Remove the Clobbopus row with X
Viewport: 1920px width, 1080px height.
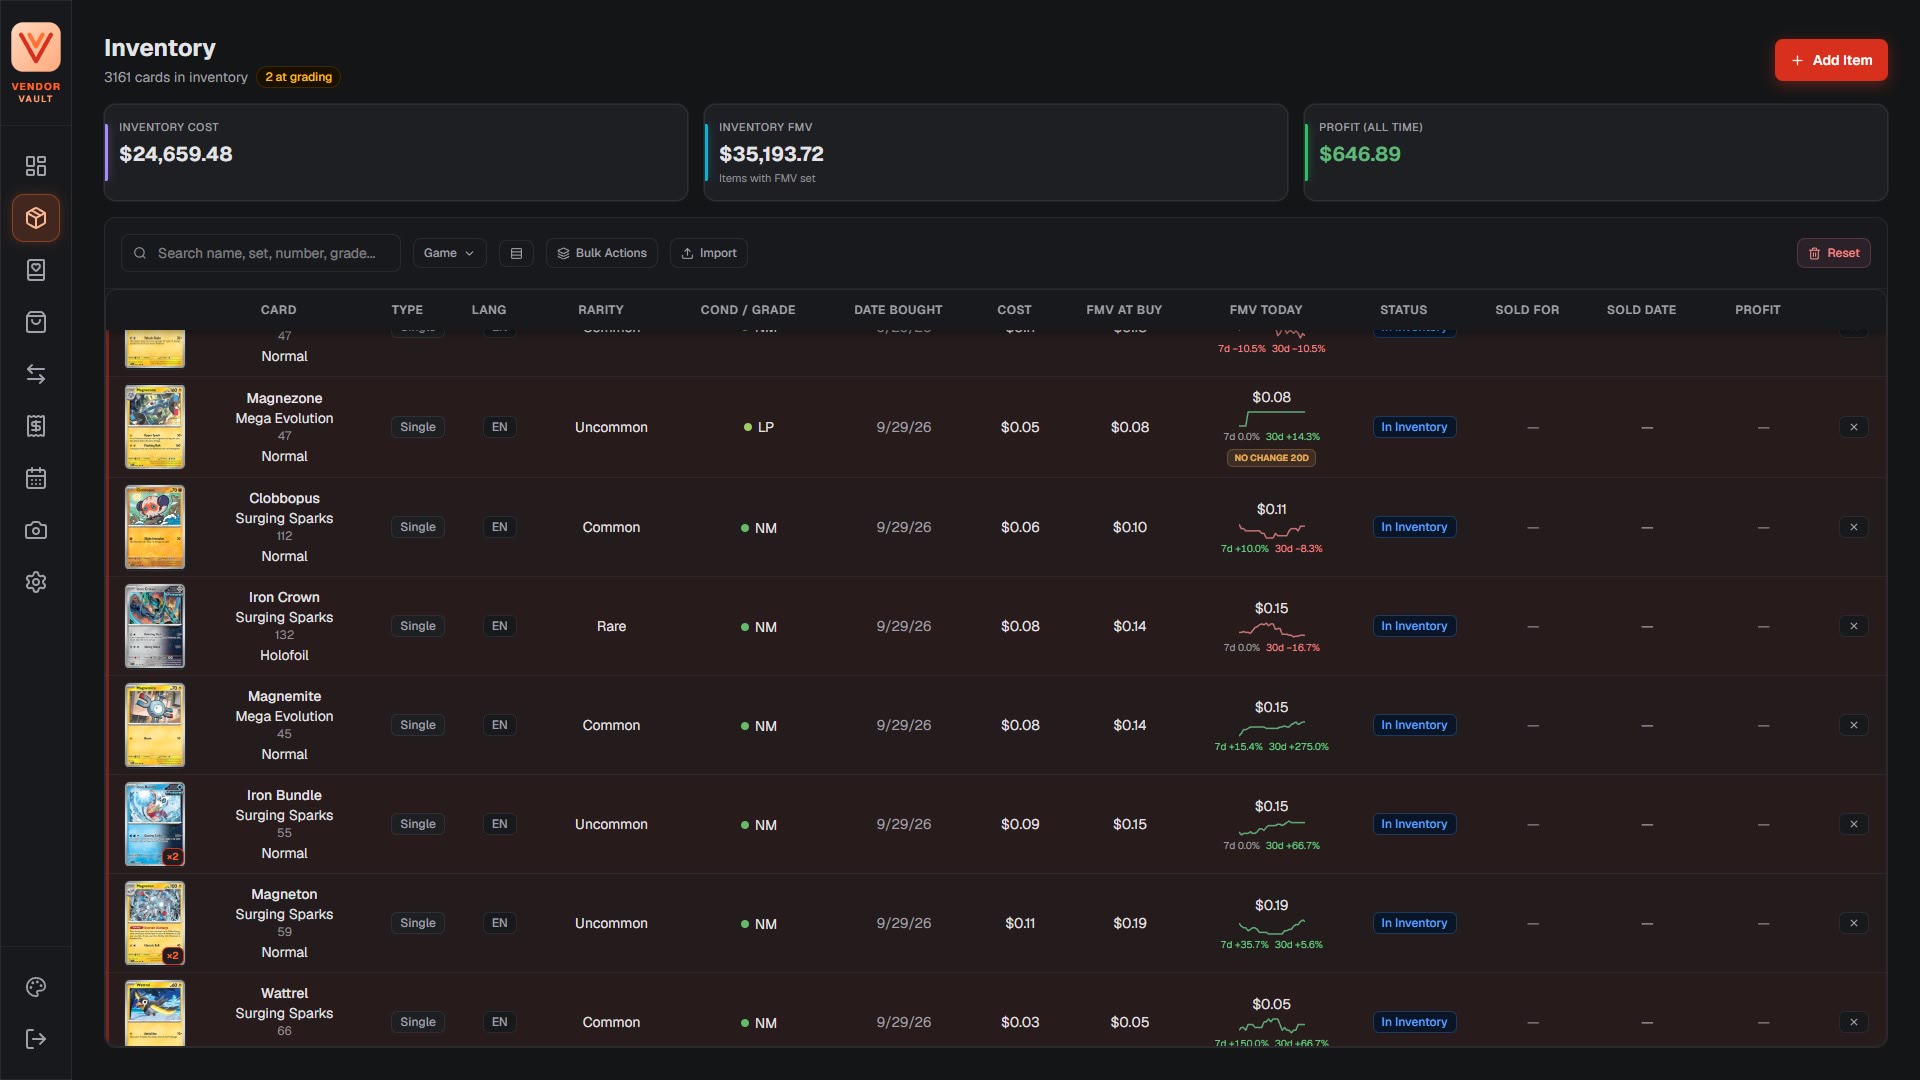click(1853, 527)
